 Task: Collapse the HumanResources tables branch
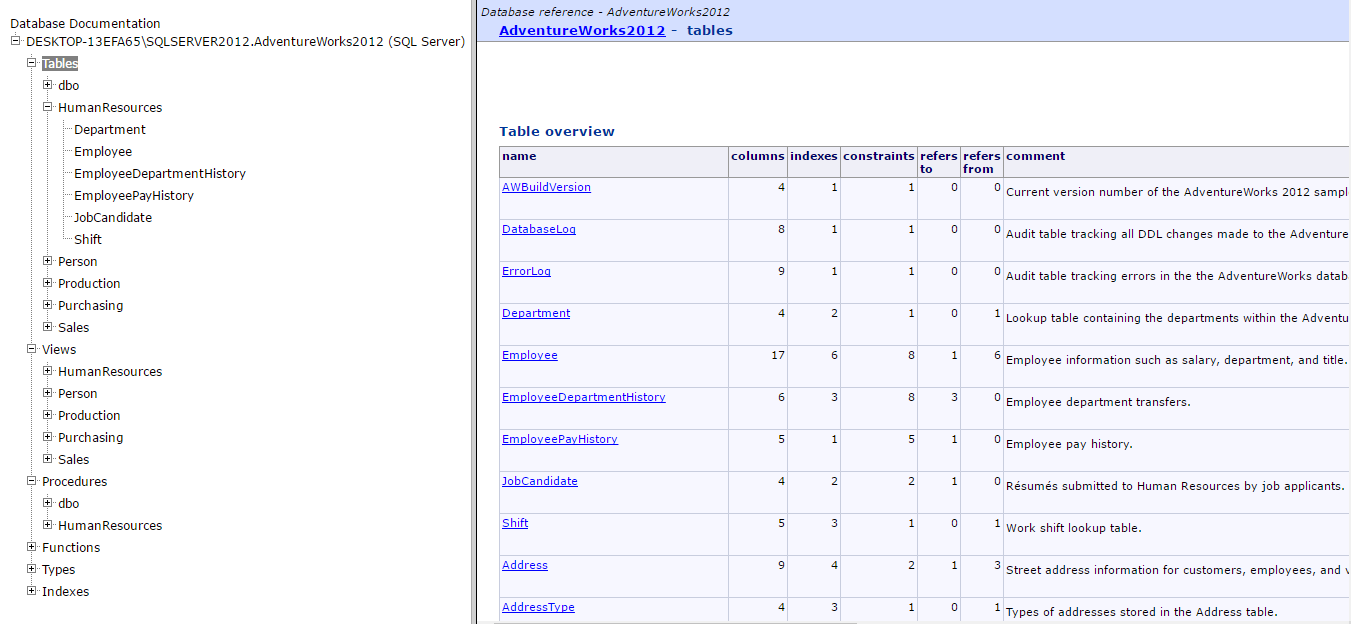click(48, 107)
